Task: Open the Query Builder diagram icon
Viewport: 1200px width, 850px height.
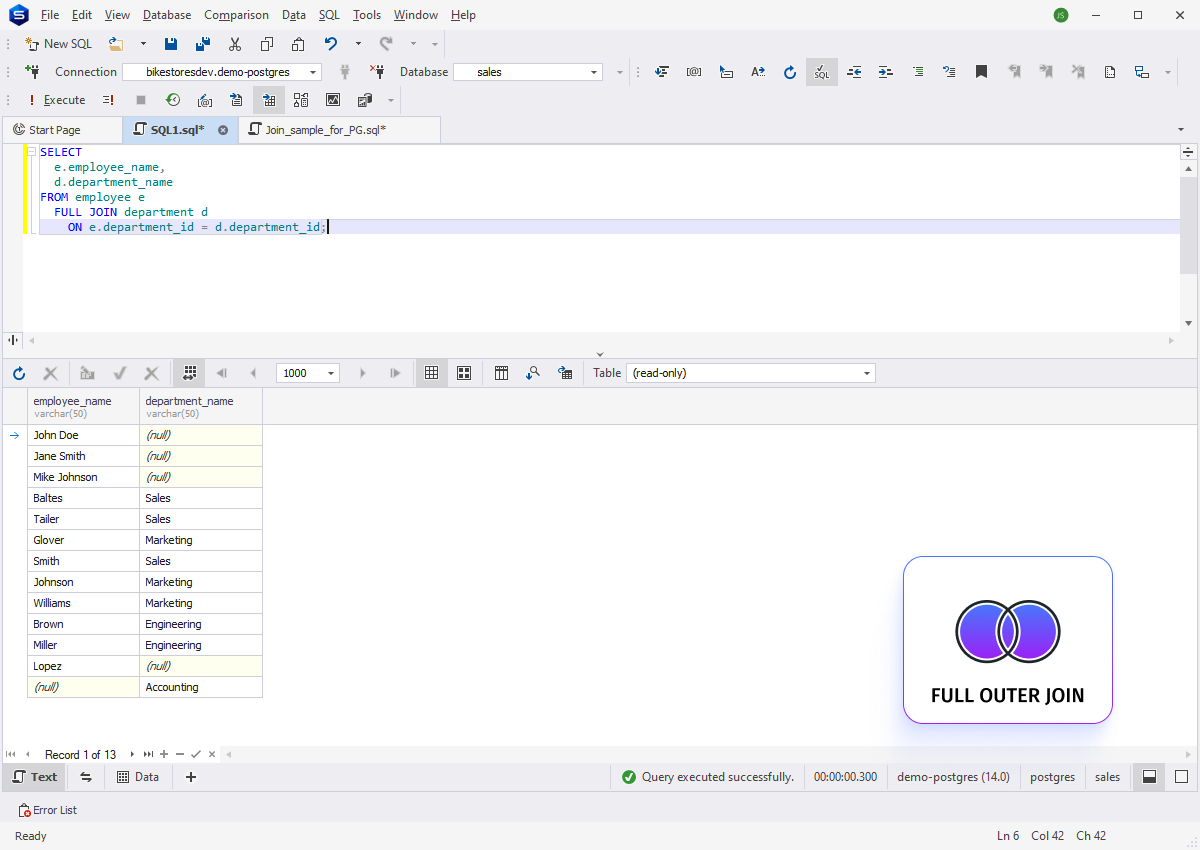Action: pos(301,100)
